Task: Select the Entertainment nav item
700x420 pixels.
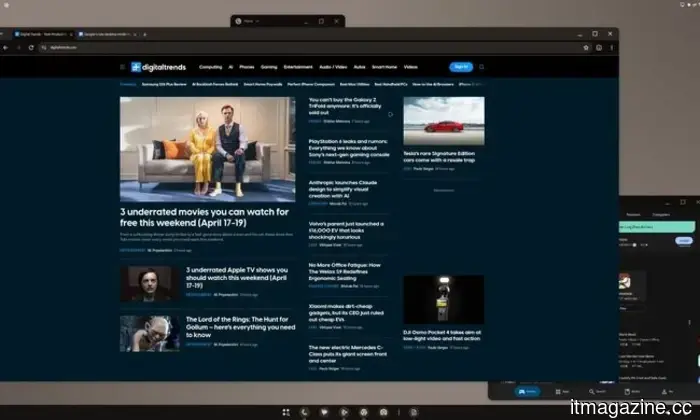Action: pos(298,67)
